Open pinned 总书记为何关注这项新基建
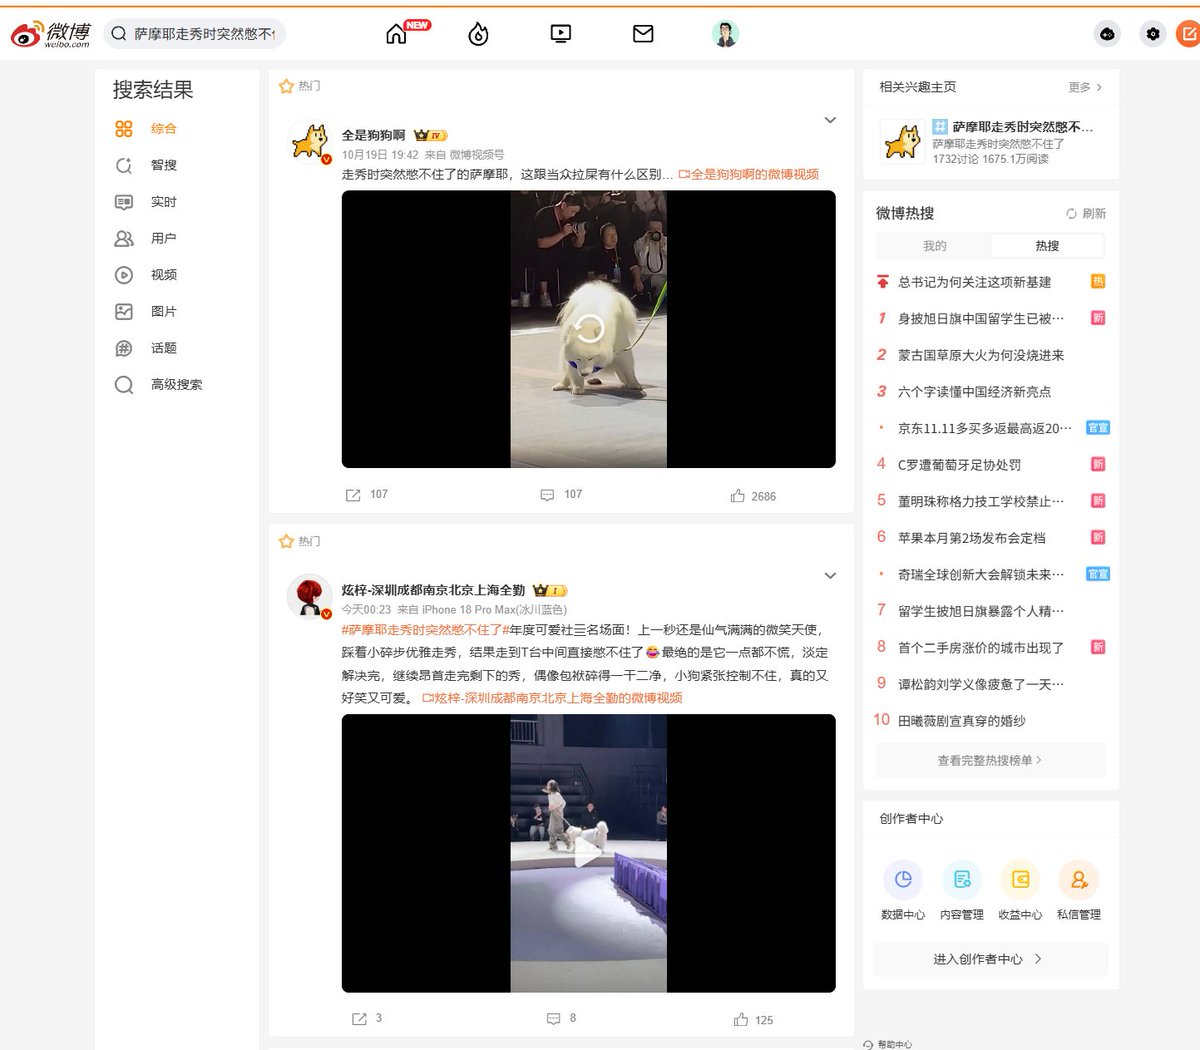 [975, 282]
